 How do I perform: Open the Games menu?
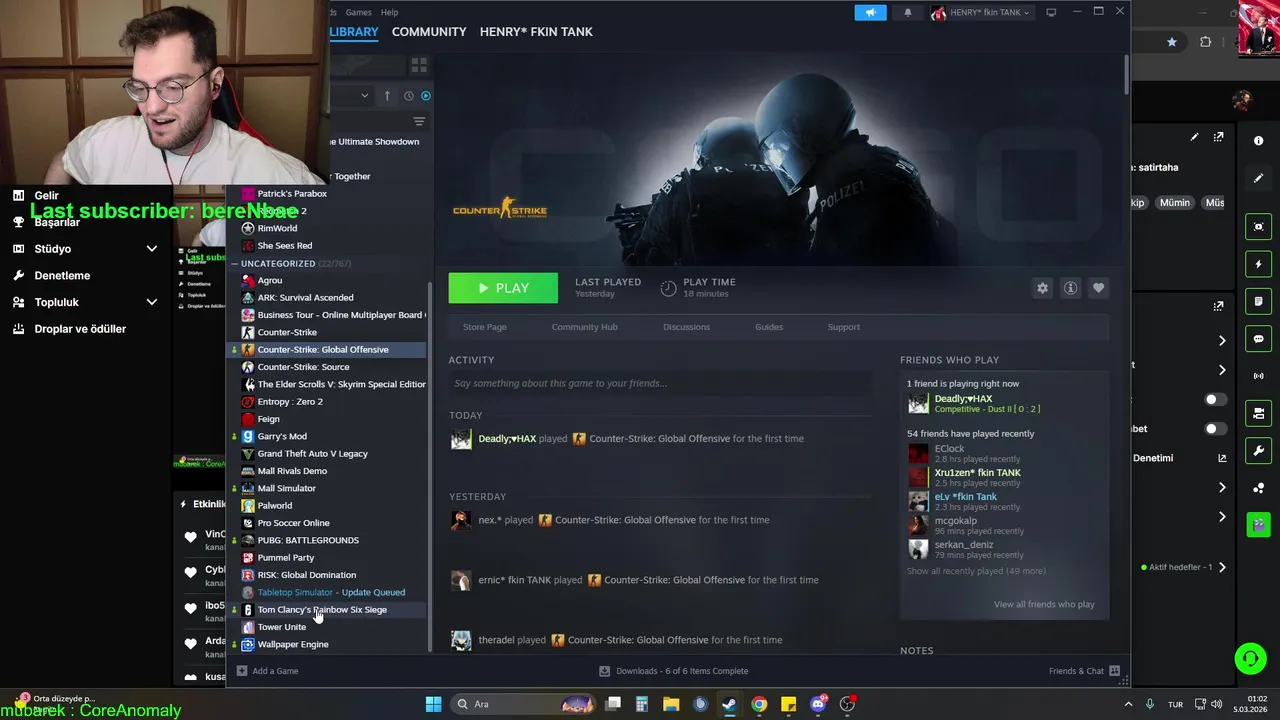pos(358,12)
